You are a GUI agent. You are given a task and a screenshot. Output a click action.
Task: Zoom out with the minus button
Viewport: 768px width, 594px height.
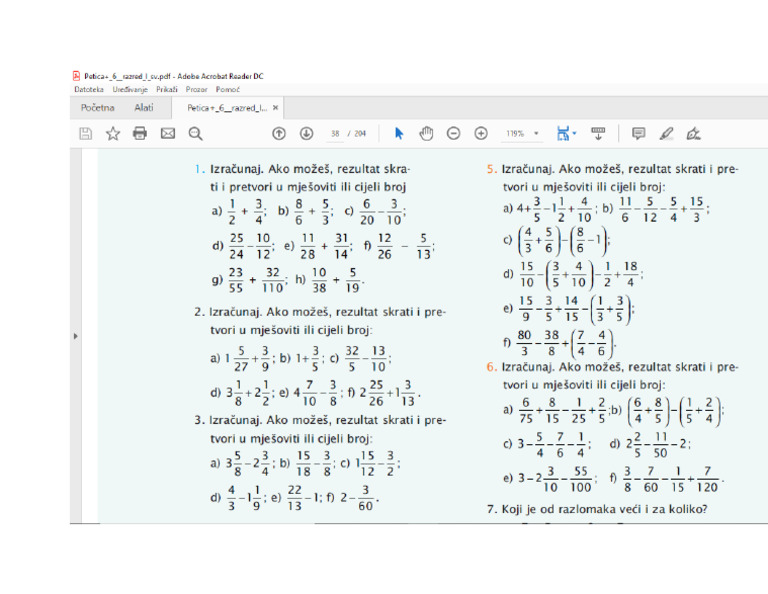(453, 133)
